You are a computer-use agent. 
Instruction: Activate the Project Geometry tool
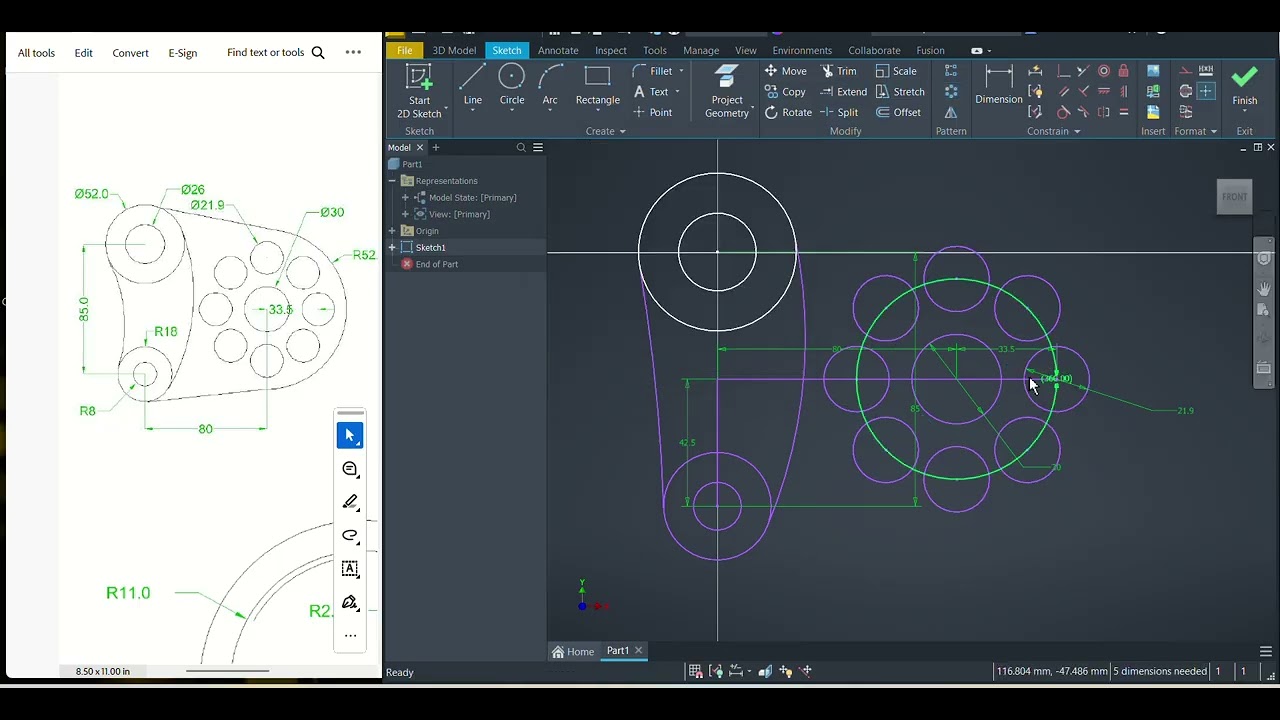click(x=727, y=91)
